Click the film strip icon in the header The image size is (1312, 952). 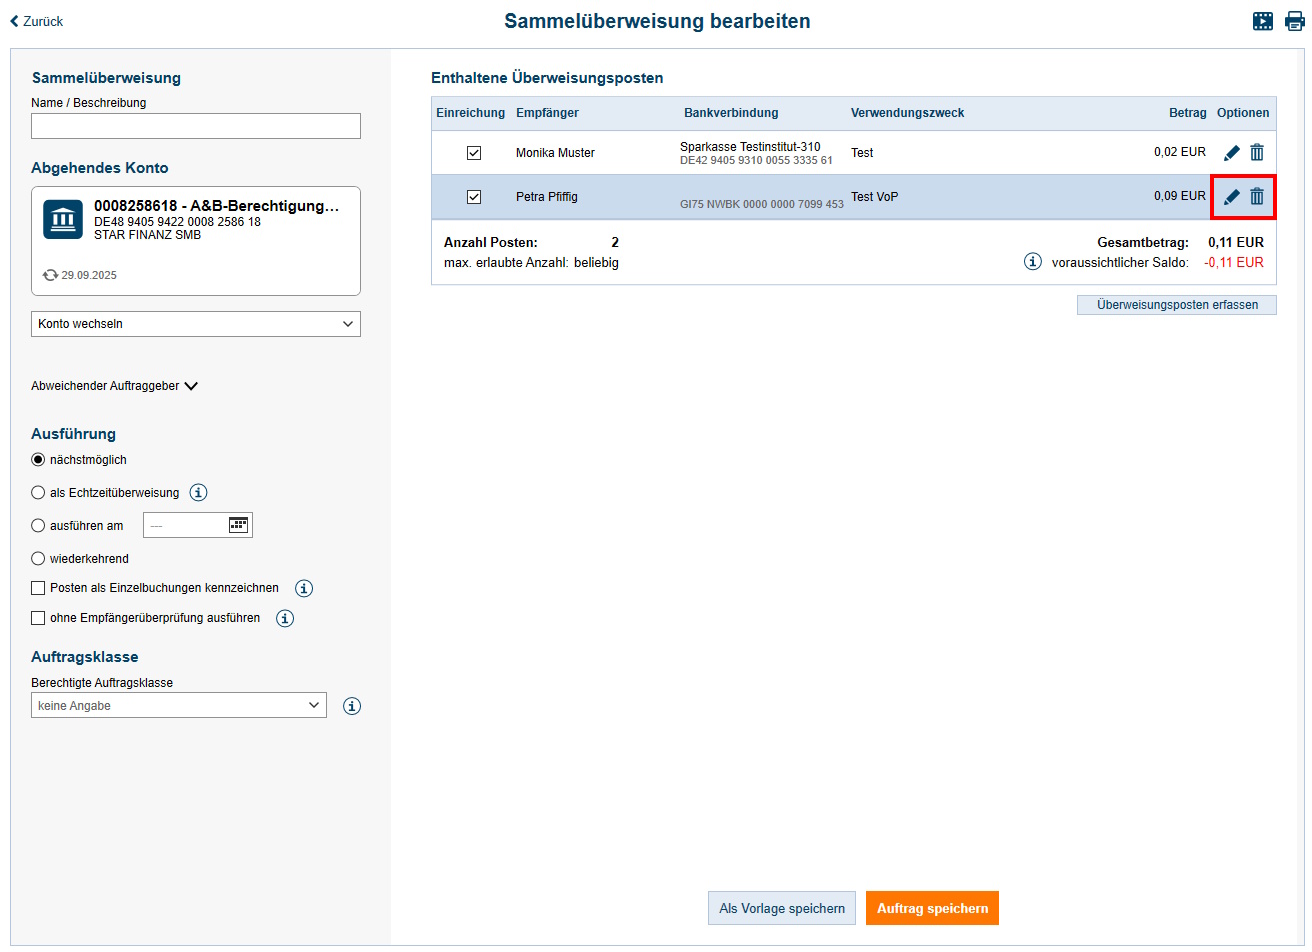tap(1262, 20)
